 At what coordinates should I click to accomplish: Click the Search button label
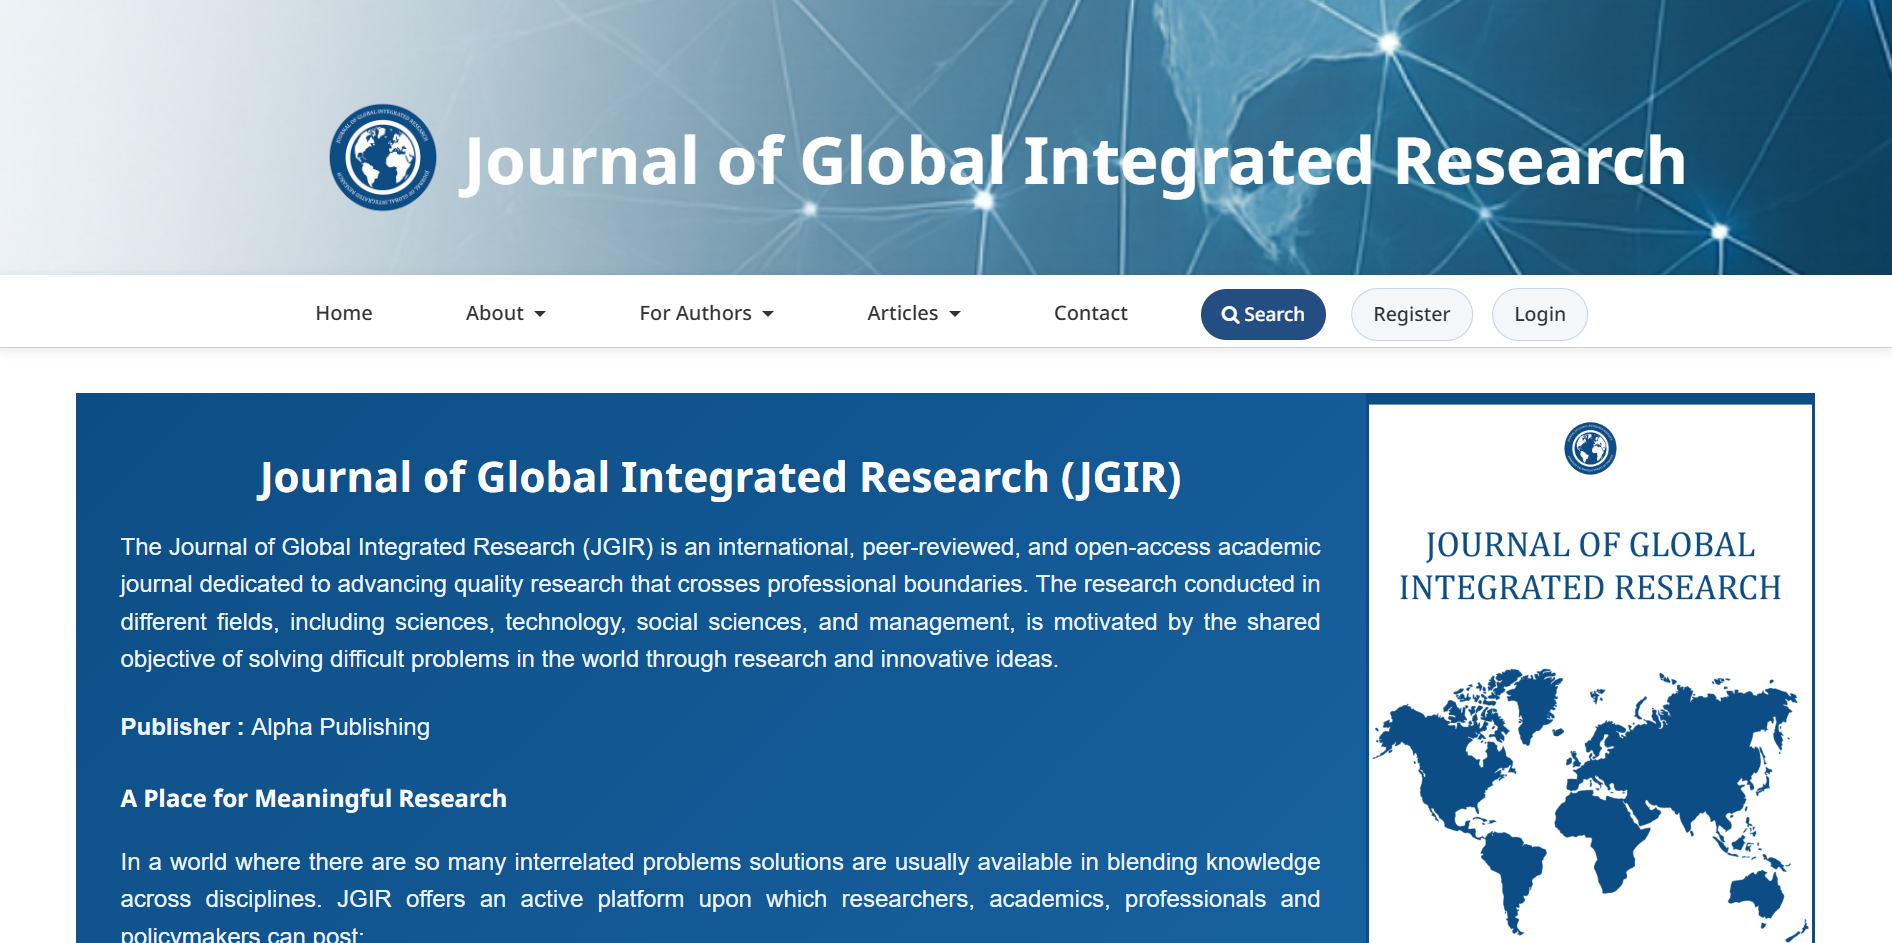(x=1274, y=314)
